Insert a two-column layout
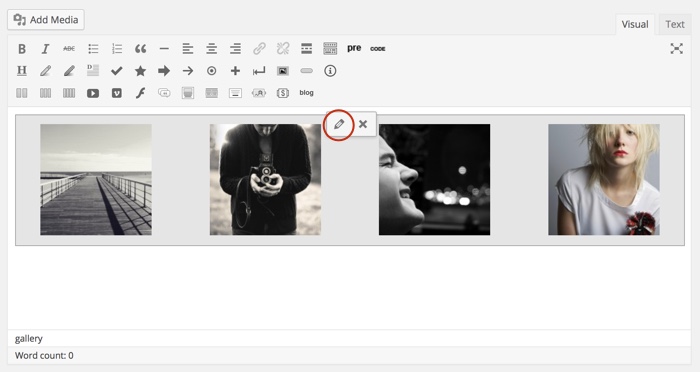 point(21,93)
